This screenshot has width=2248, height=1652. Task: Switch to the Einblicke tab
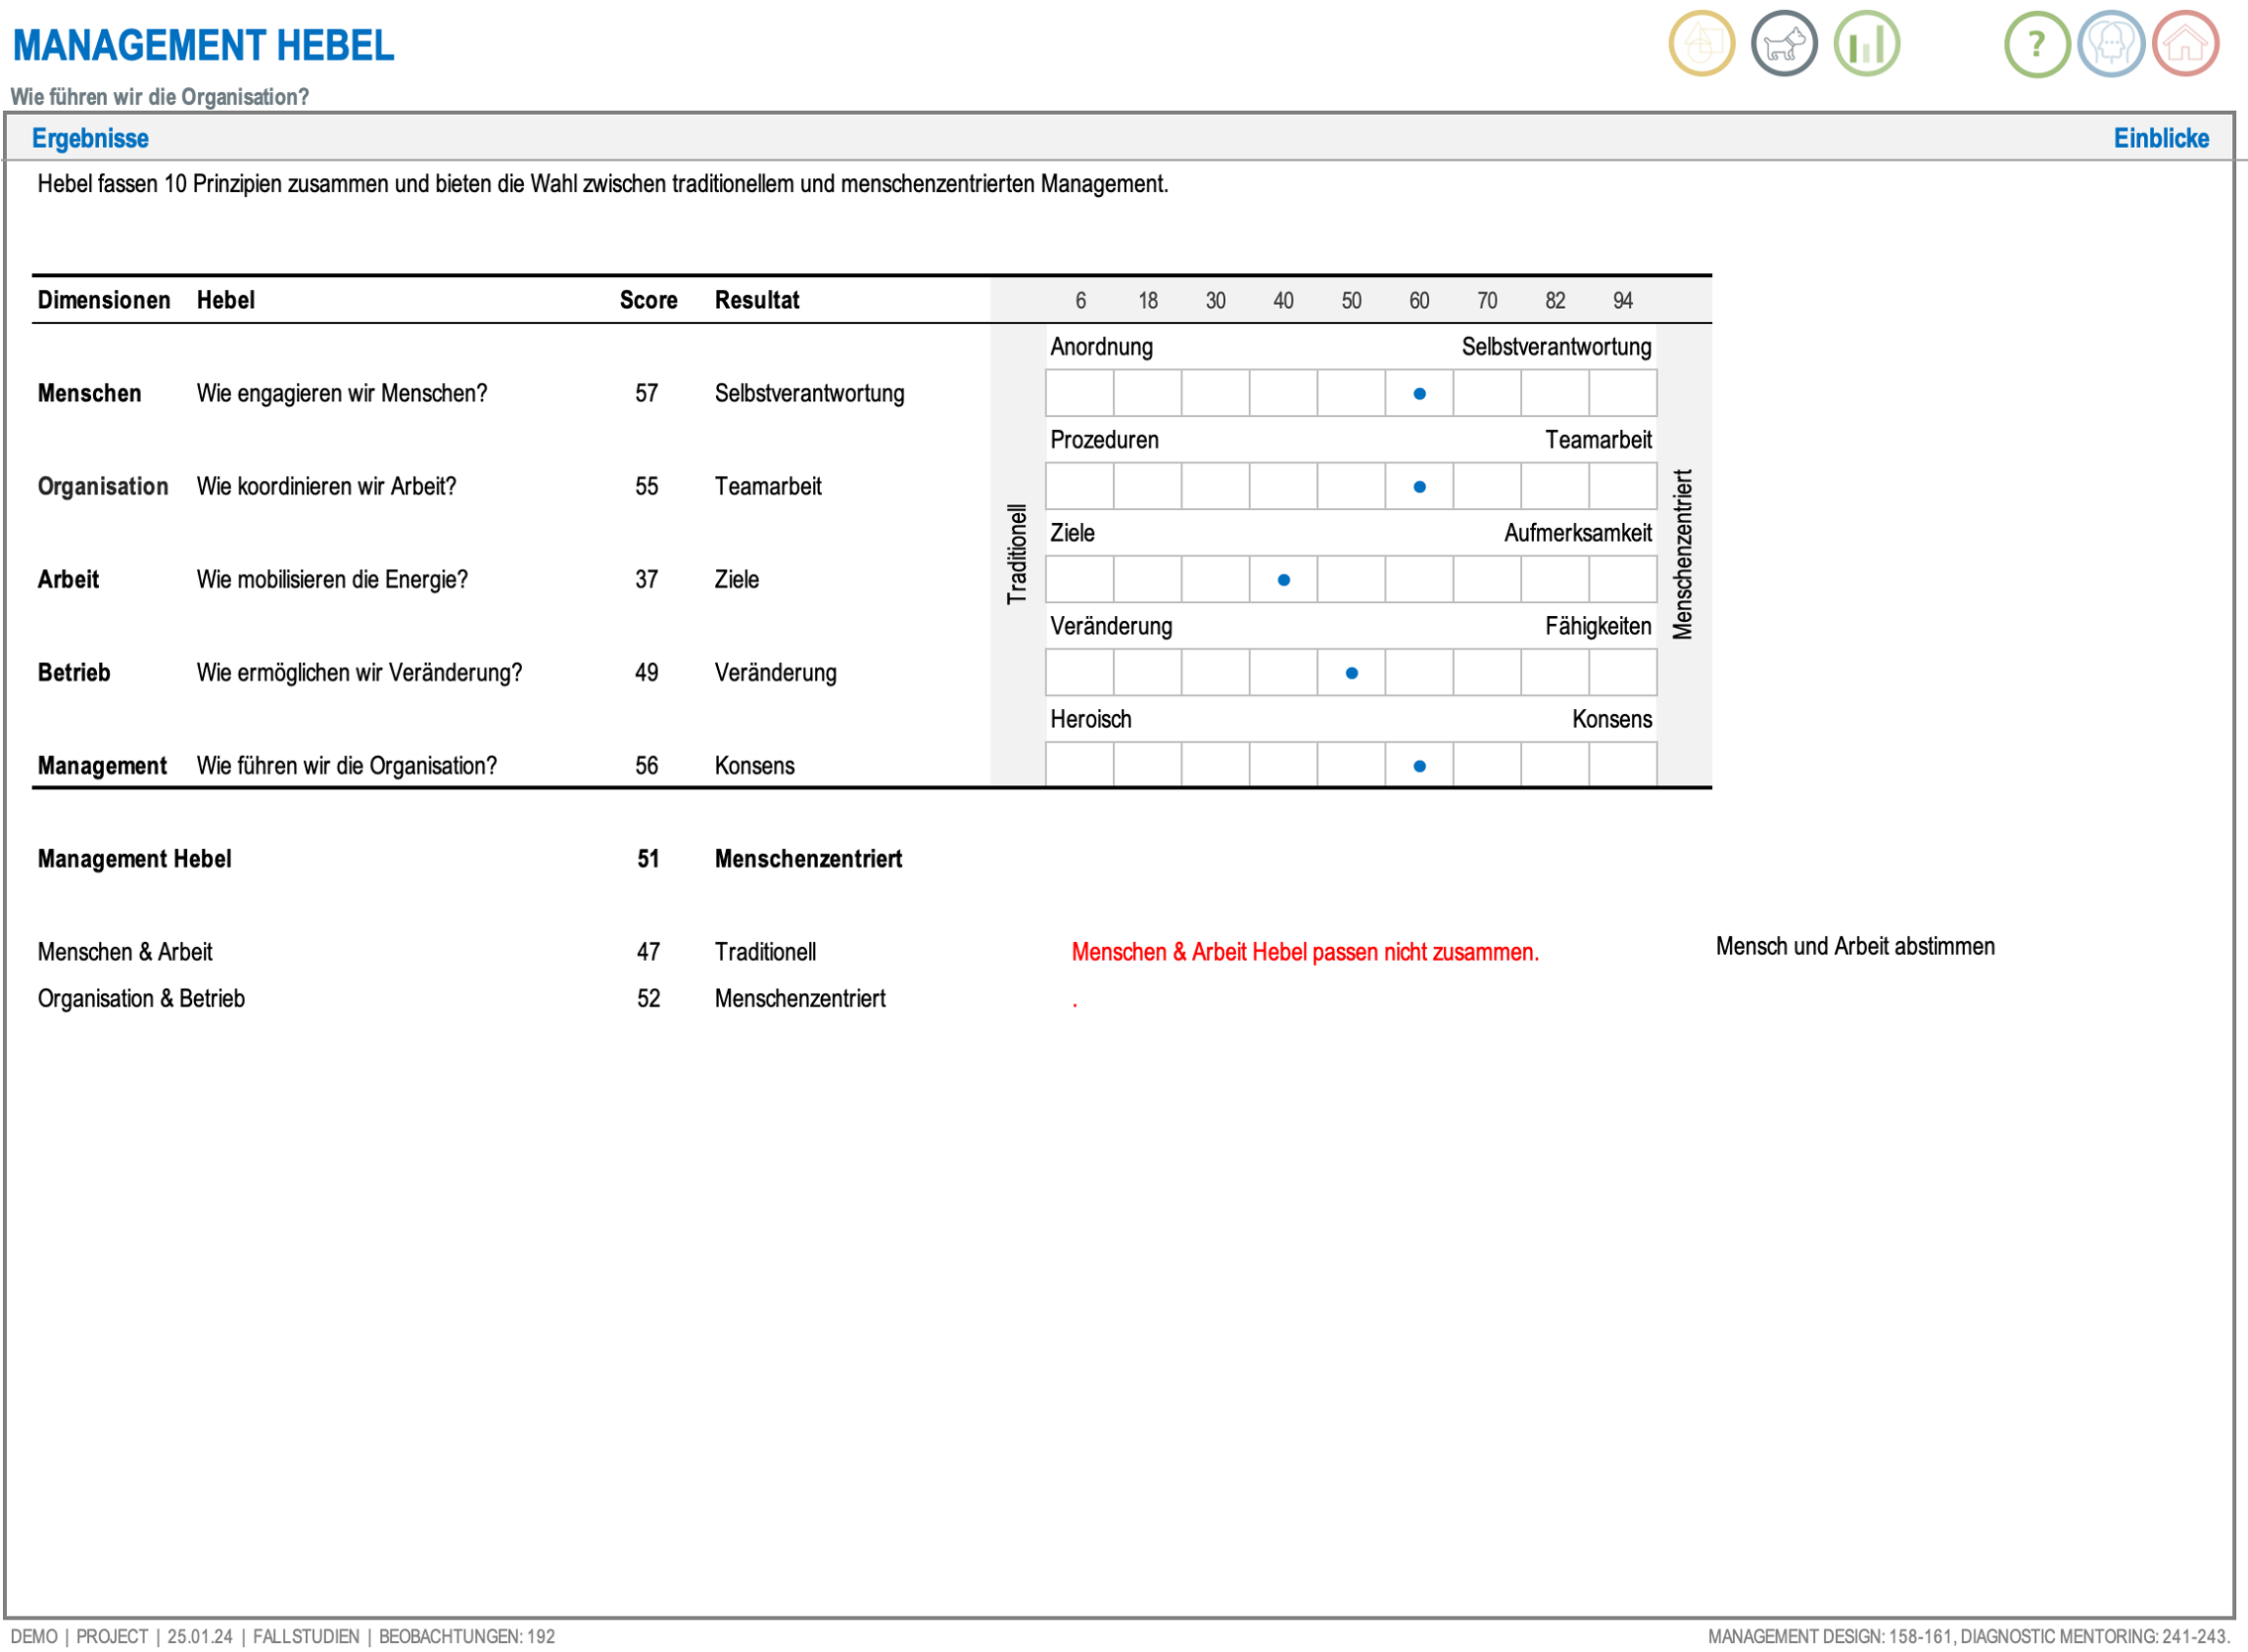pyautogui.click(x=2161, y=138)
